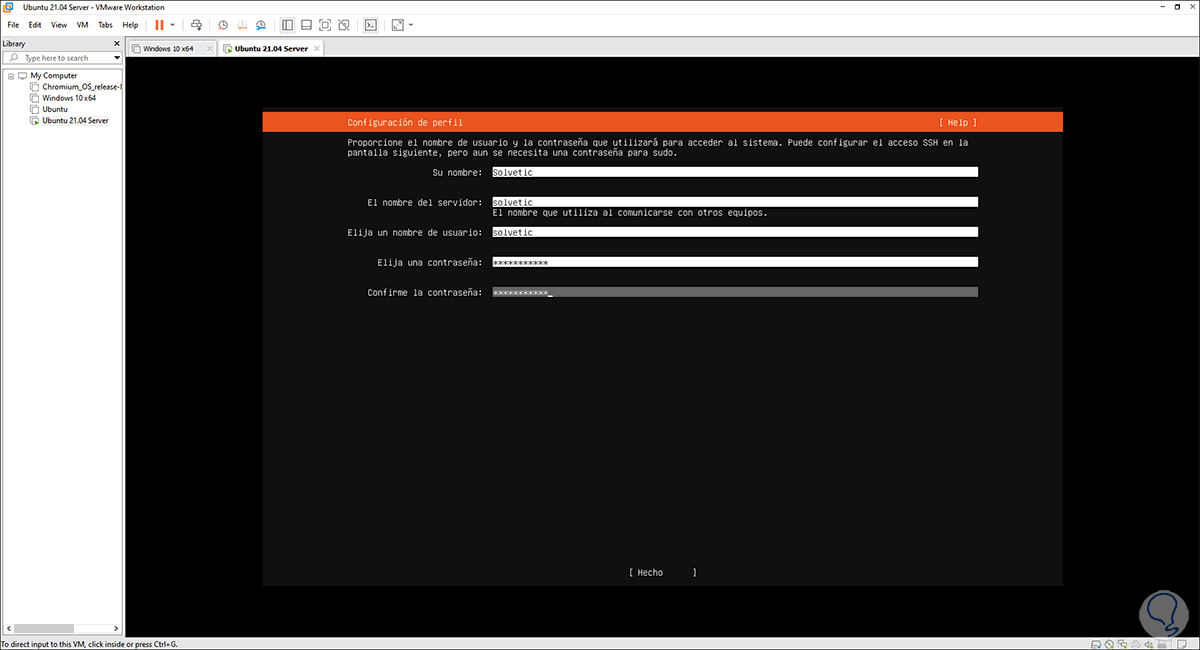The width and height of the screenshot is (1200, 650).
Task: Click the Unity mode icon
Action: pos(344,24)
